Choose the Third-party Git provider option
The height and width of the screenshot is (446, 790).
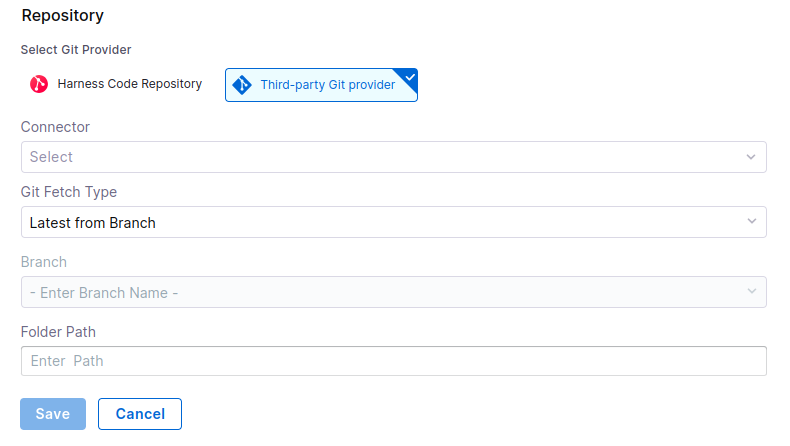(x=321, y=86)
